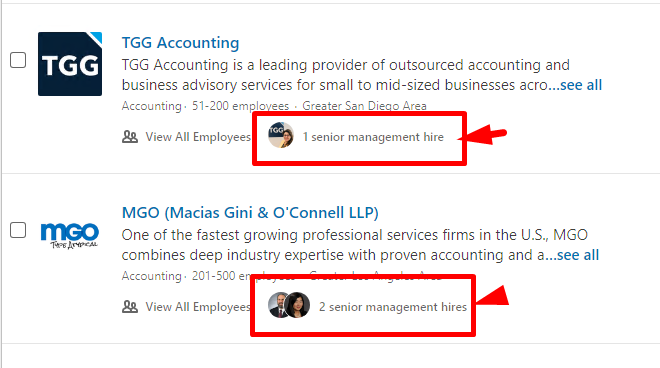Image resolution: width=660 pixels, height=368 pixels.
Task: Click the 1 senior management hire text
Action: pyautogui.click(x=373, y=137)
